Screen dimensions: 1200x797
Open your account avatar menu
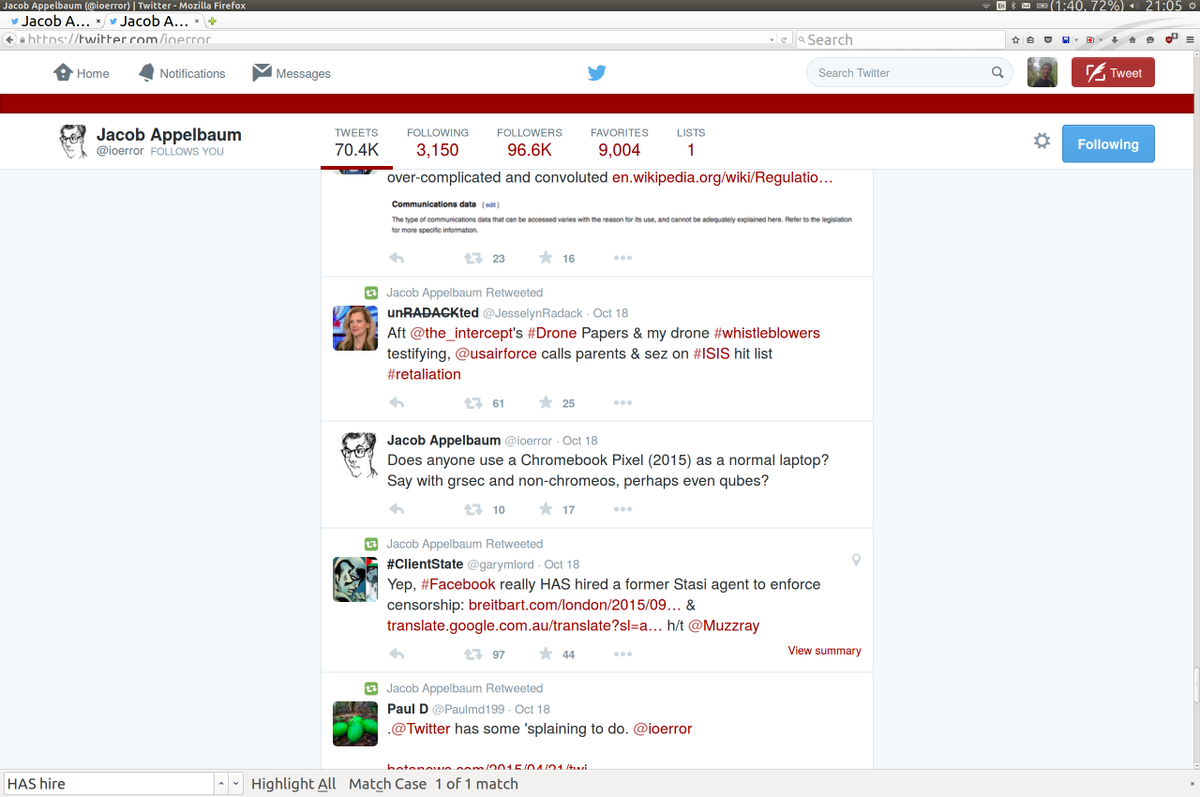pyautogui.click(x=1042, y=72)
